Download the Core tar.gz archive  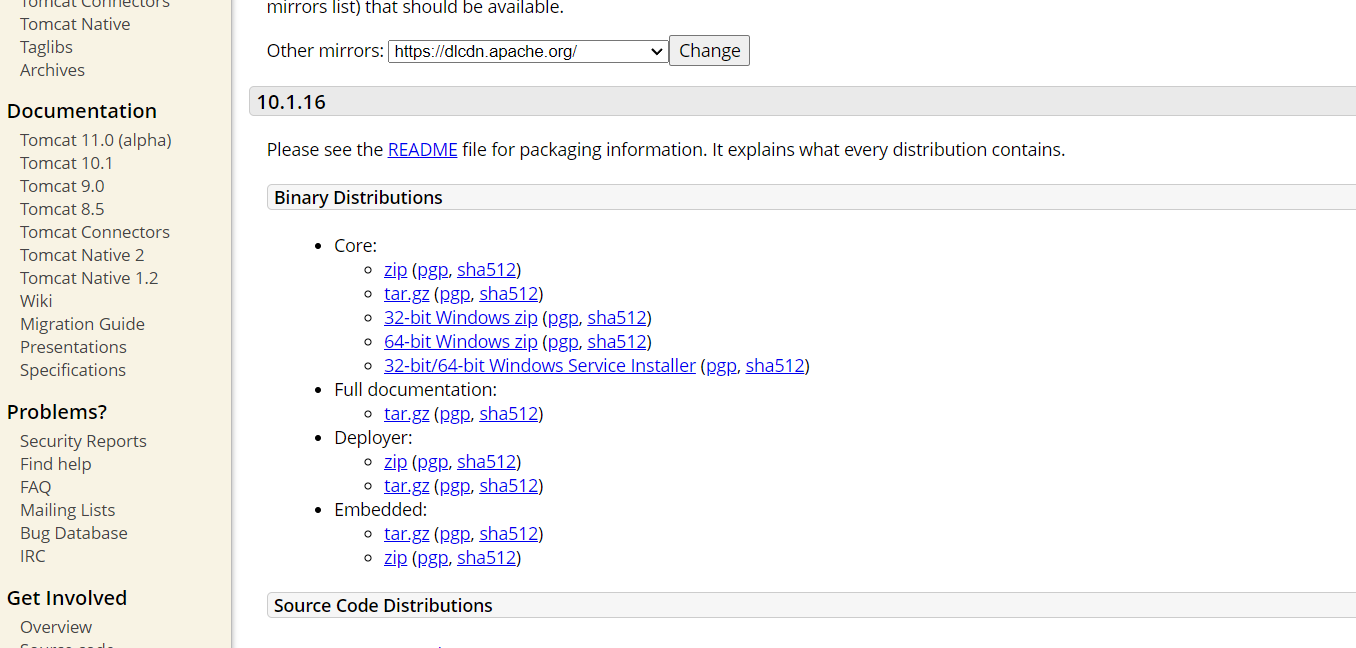(x=406, y=294)
